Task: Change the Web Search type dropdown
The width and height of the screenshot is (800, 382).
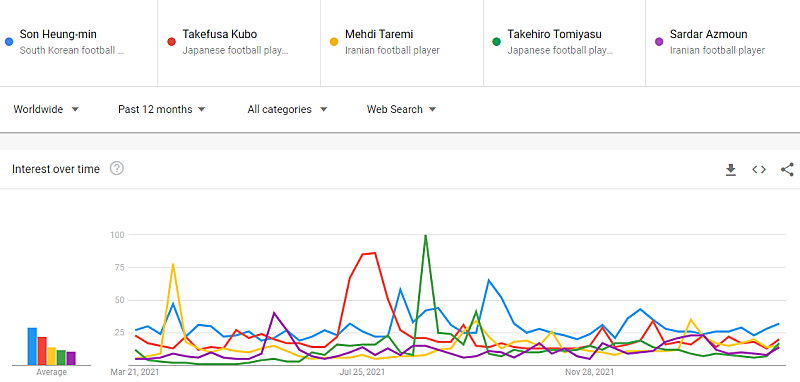Action: pyautogui.click(x=402, y=109)
